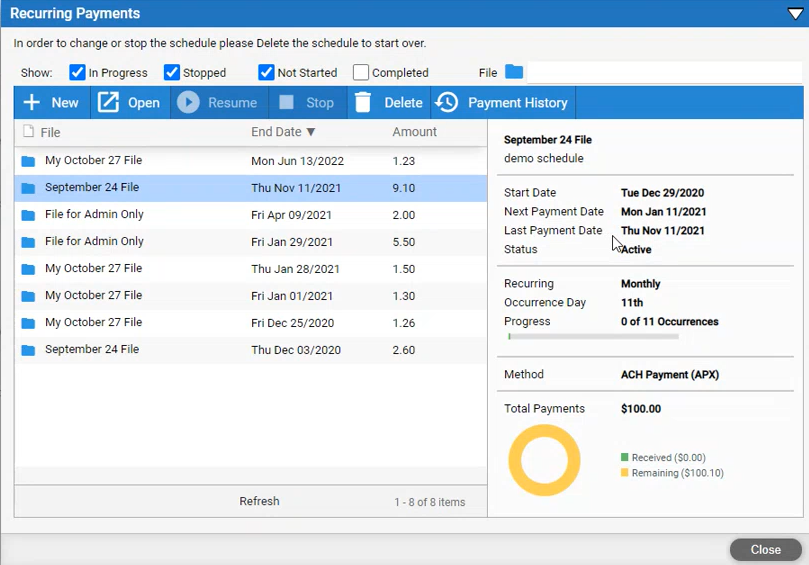Click the Payment History toolbar label
This screenshot has width=809, height=565.
tap(518, 103)
